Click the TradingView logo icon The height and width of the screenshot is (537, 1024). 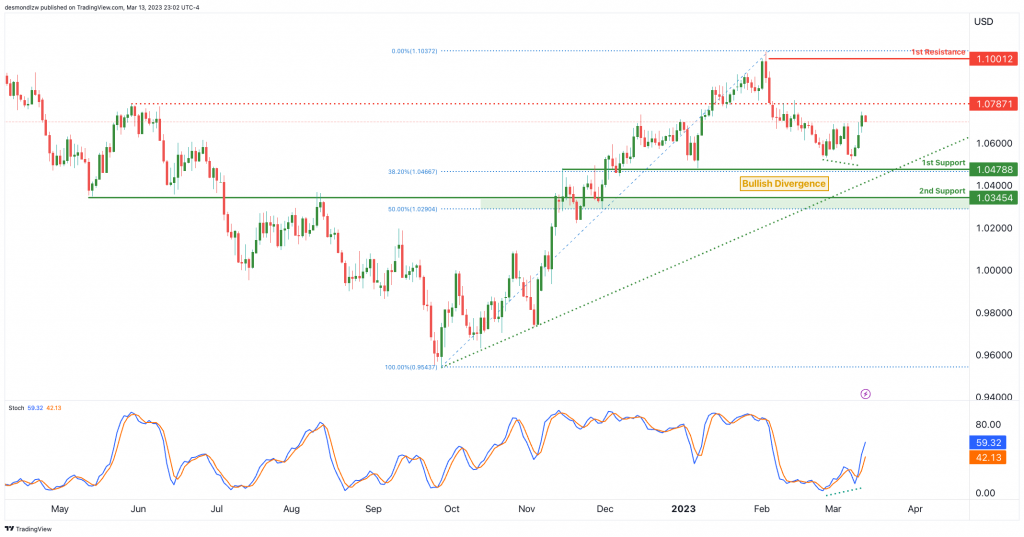coord(10,529)
